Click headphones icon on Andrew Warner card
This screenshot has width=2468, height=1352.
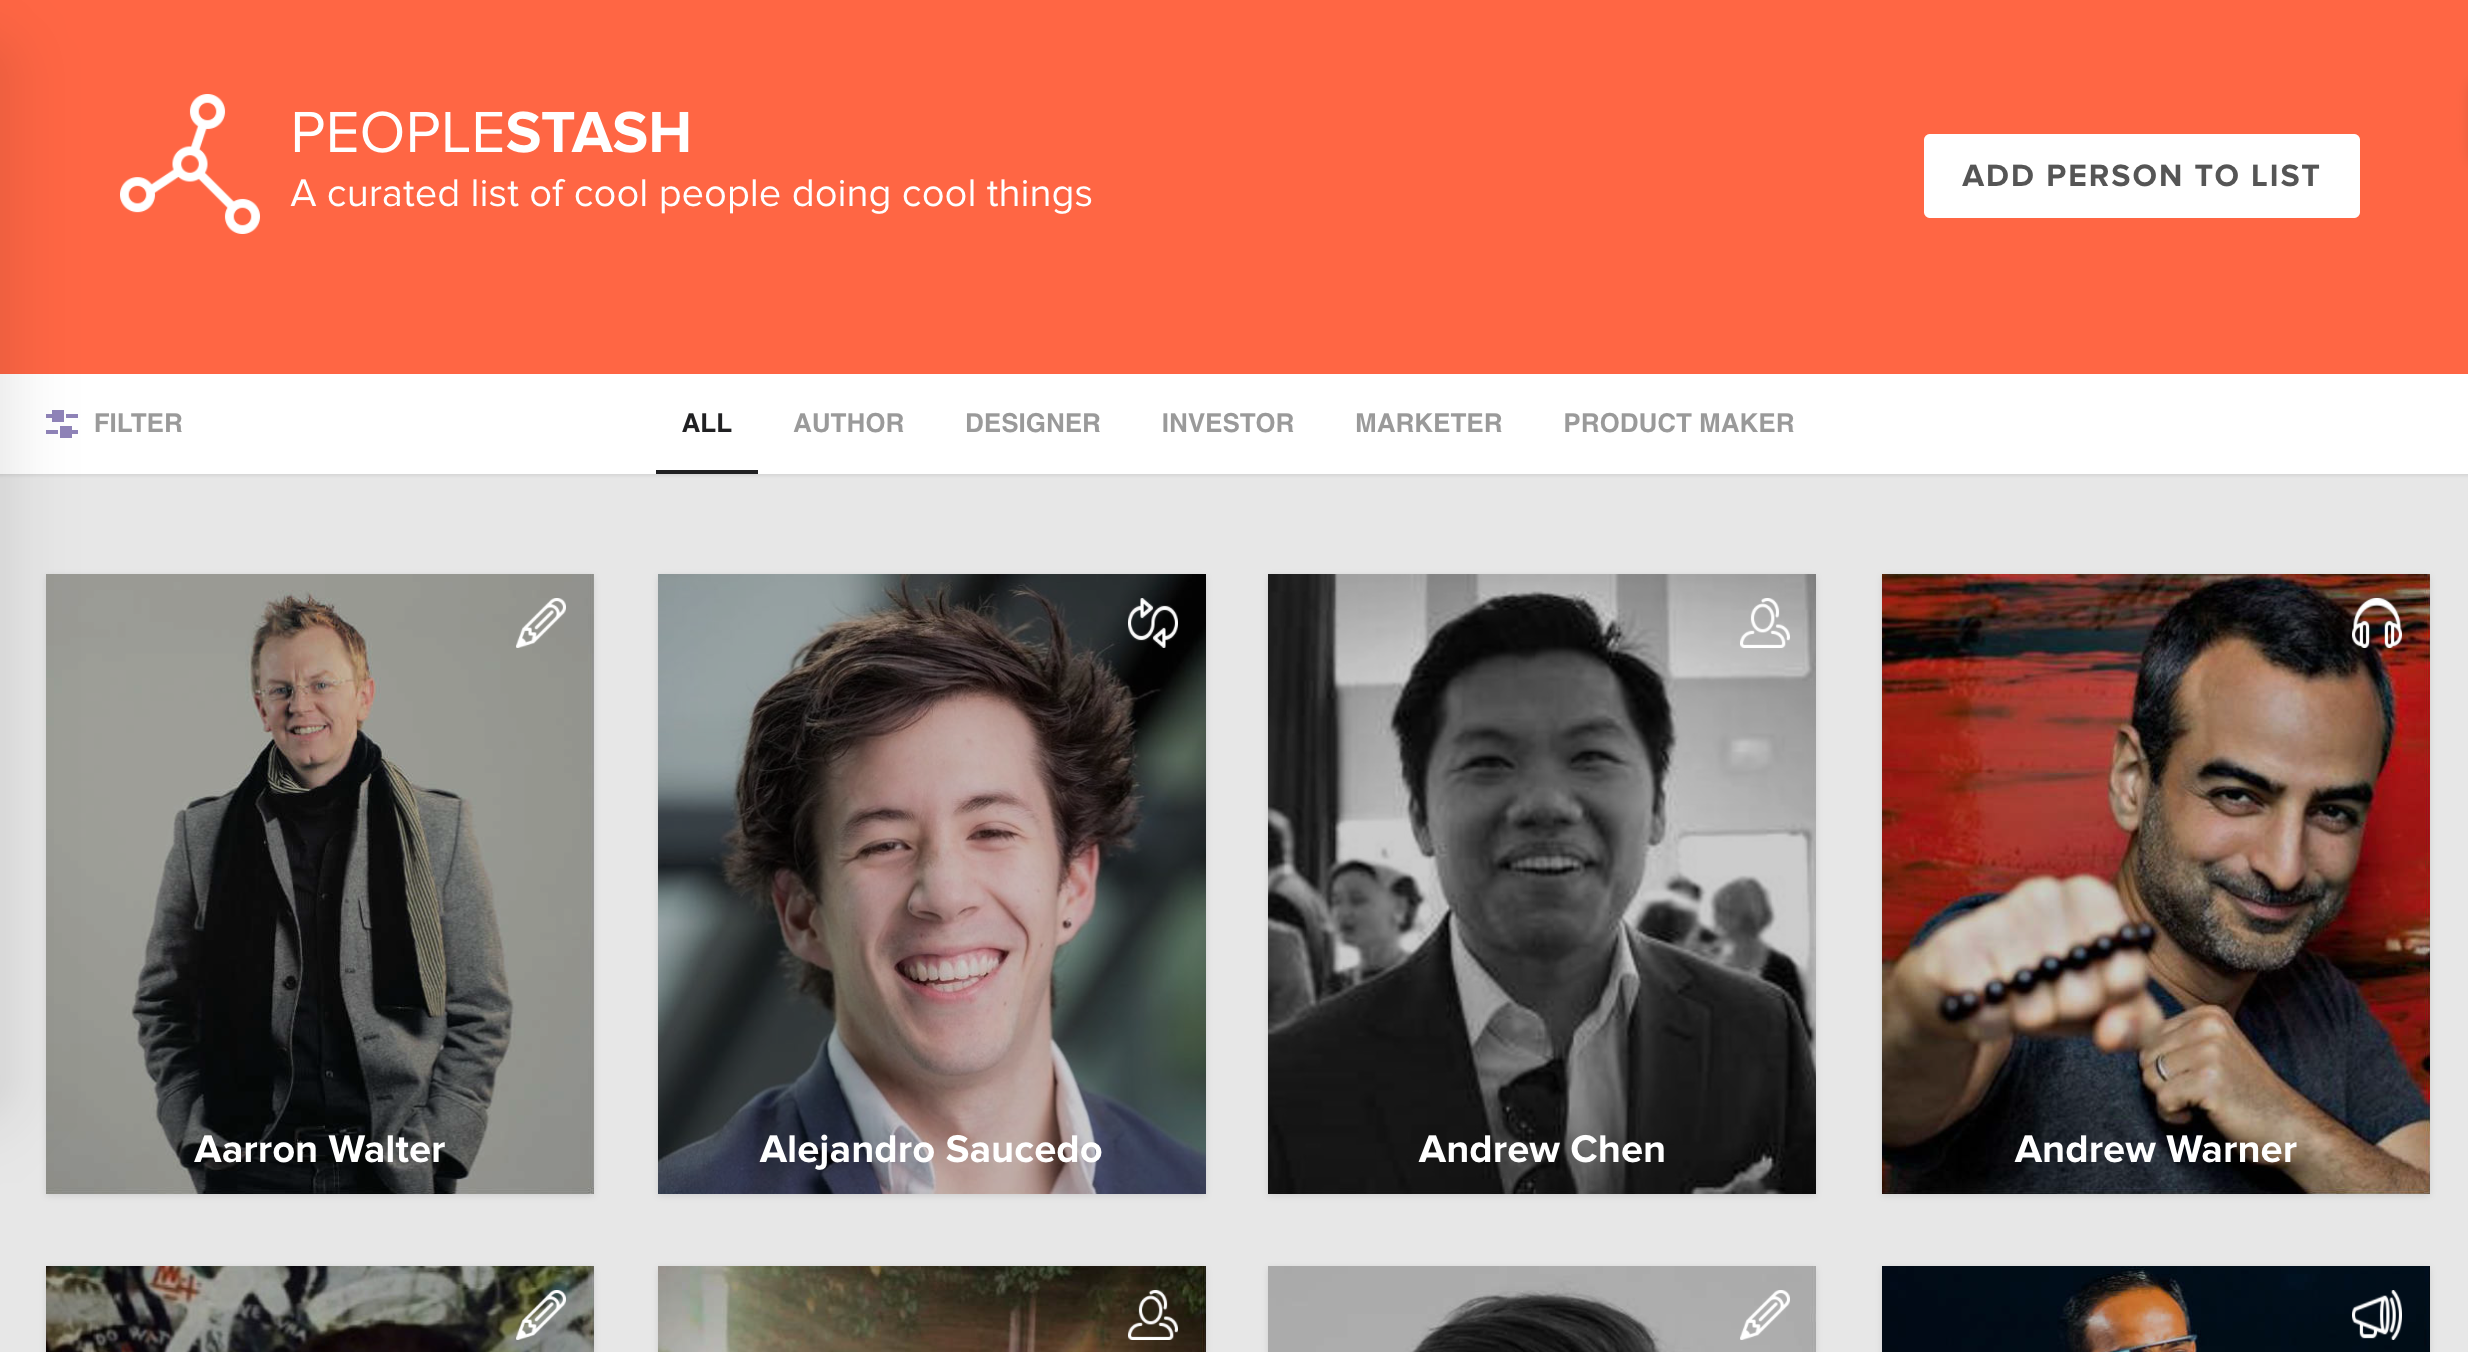[2376, 624]
